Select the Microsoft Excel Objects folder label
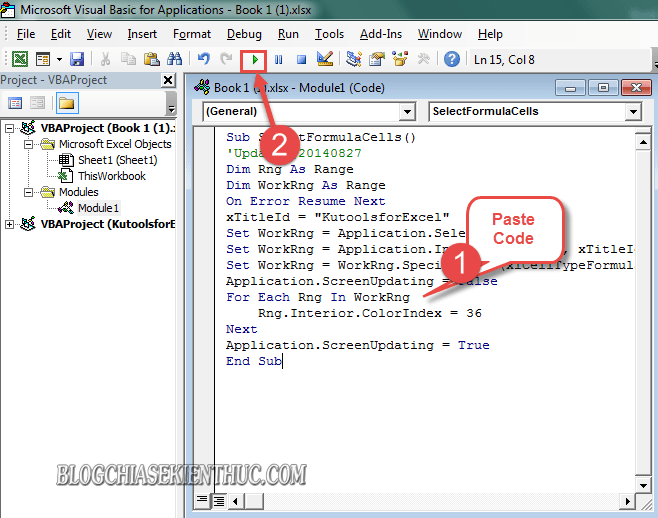Viewport: 658px width, 518px height. coord(115,144)
